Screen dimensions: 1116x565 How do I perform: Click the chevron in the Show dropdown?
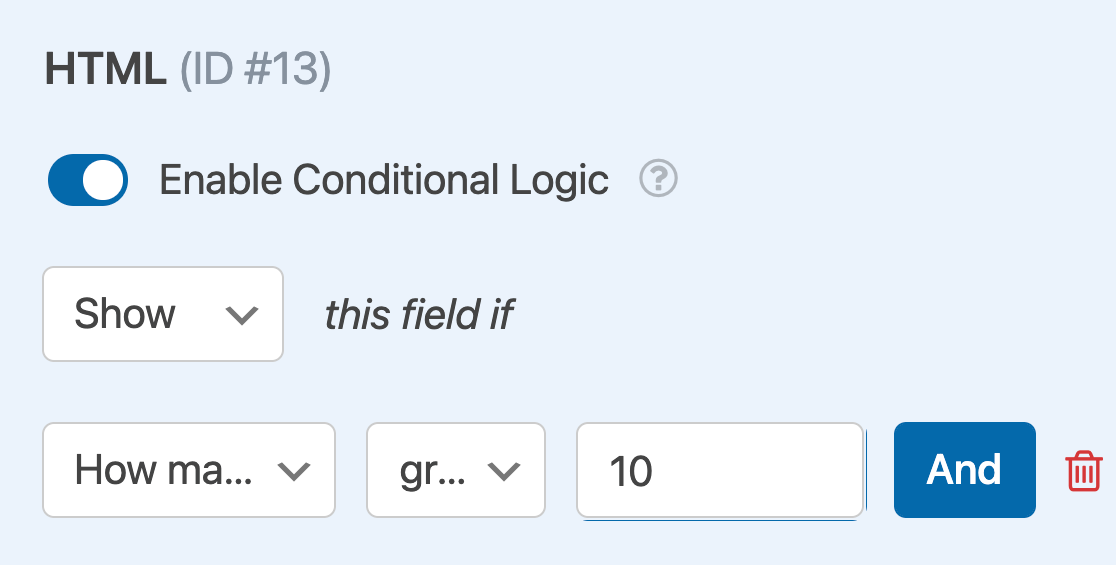click(242, 315)
